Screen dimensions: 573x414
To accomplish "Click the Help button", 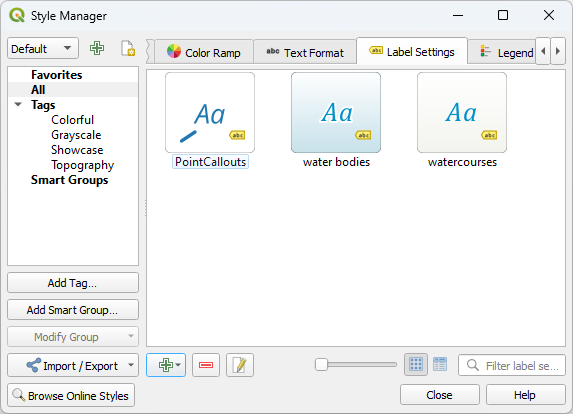I will [x=525, y=395].
